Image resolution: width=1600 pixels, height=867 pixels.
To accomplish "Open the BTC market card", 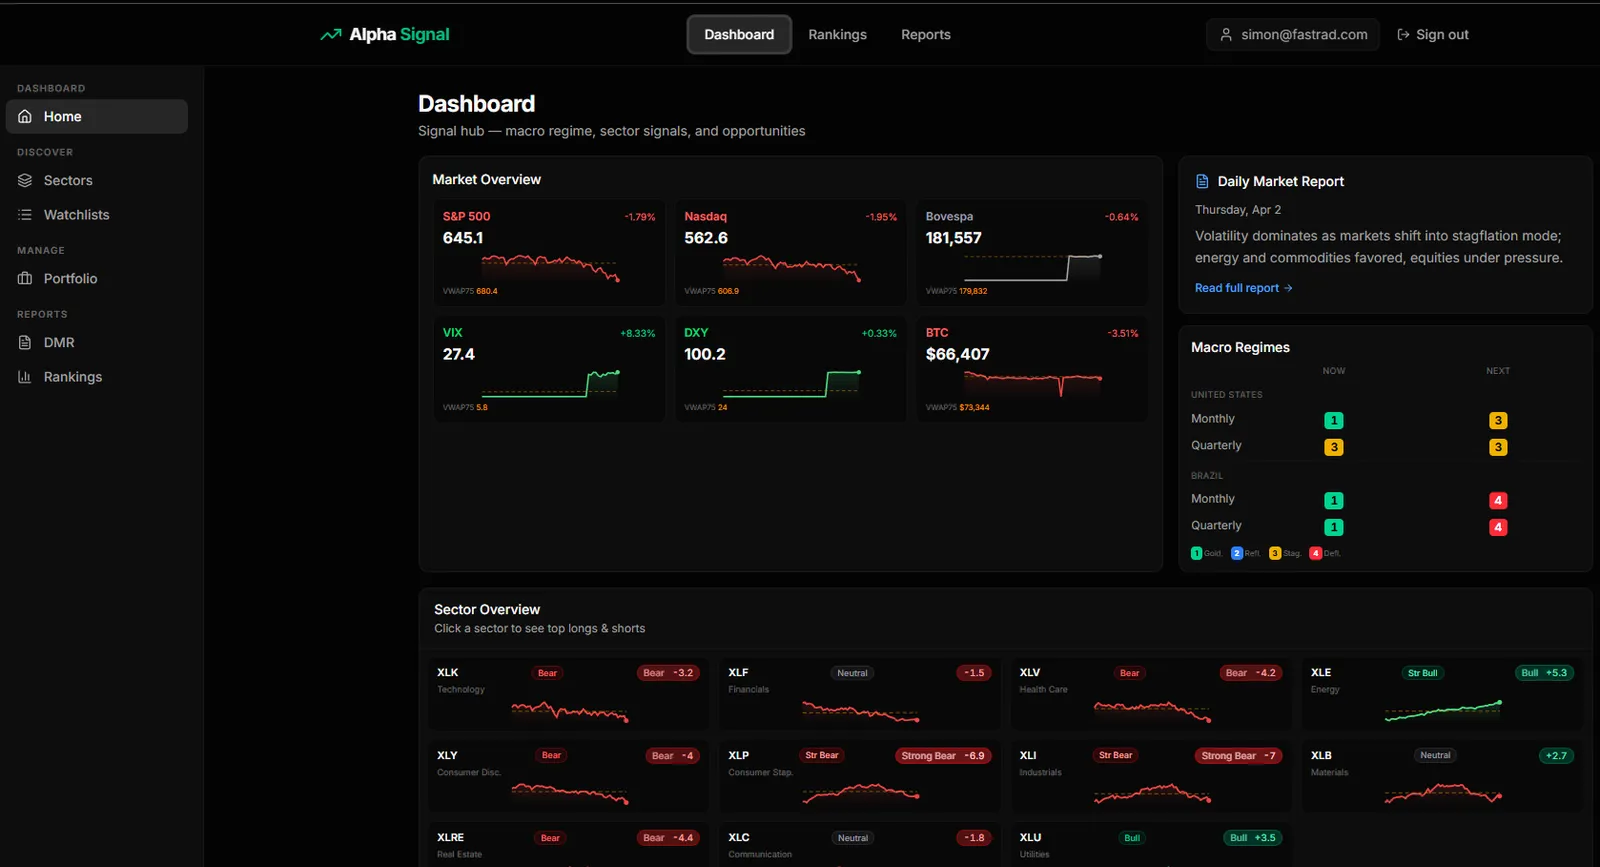I will tap(1032, 369).
